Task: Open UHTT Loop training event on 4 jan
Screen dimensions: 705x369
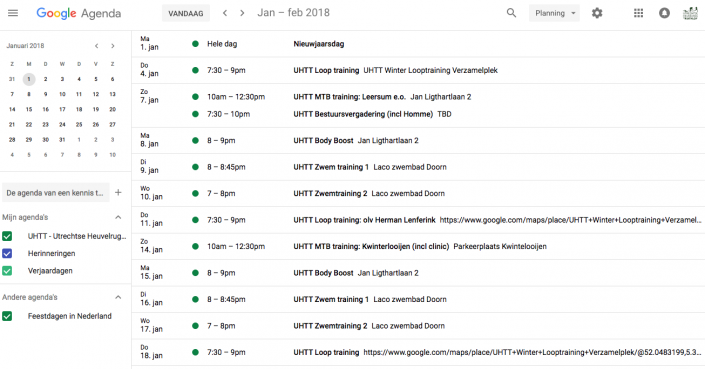Action: (x=326, y=70)
